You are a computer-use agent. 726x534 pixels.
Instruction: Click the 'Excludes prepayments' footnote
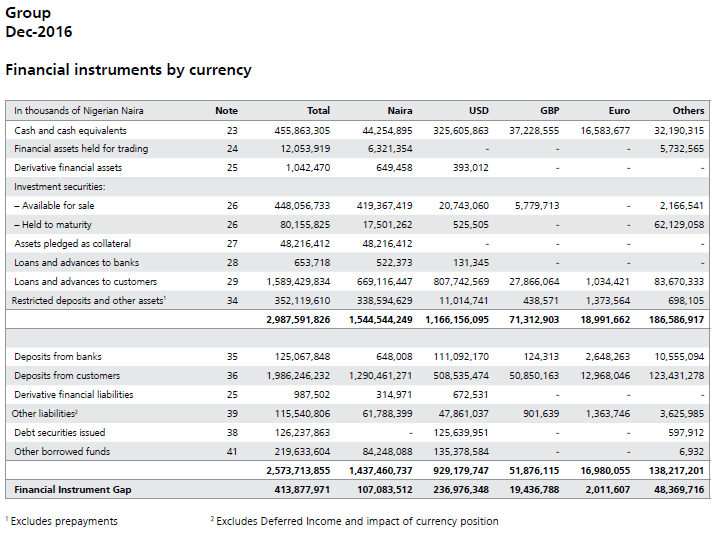coord(62,521)
